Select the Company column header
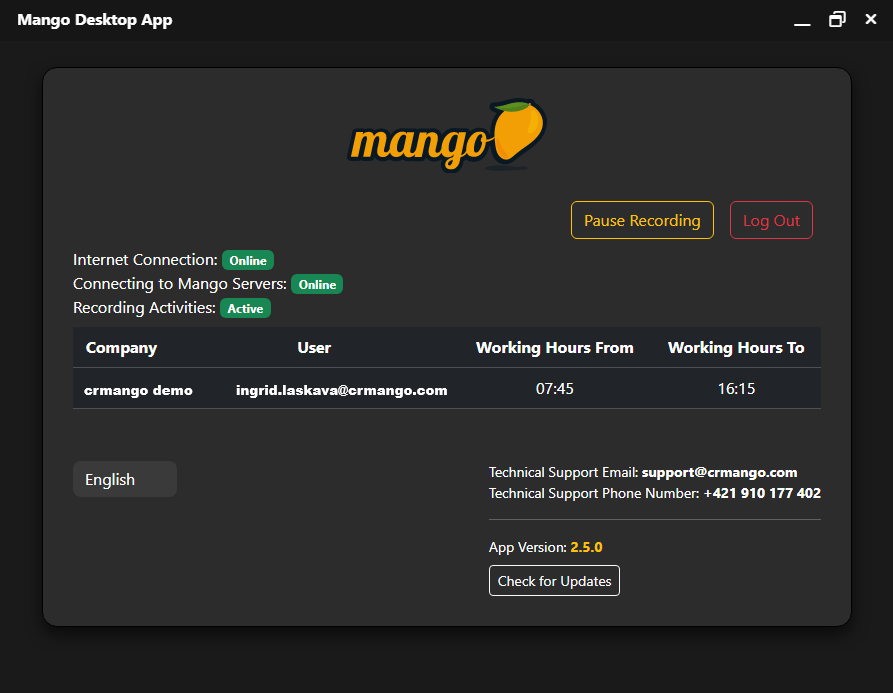The width and height of the screenshot is (893, 693). [x=121, y=348]
